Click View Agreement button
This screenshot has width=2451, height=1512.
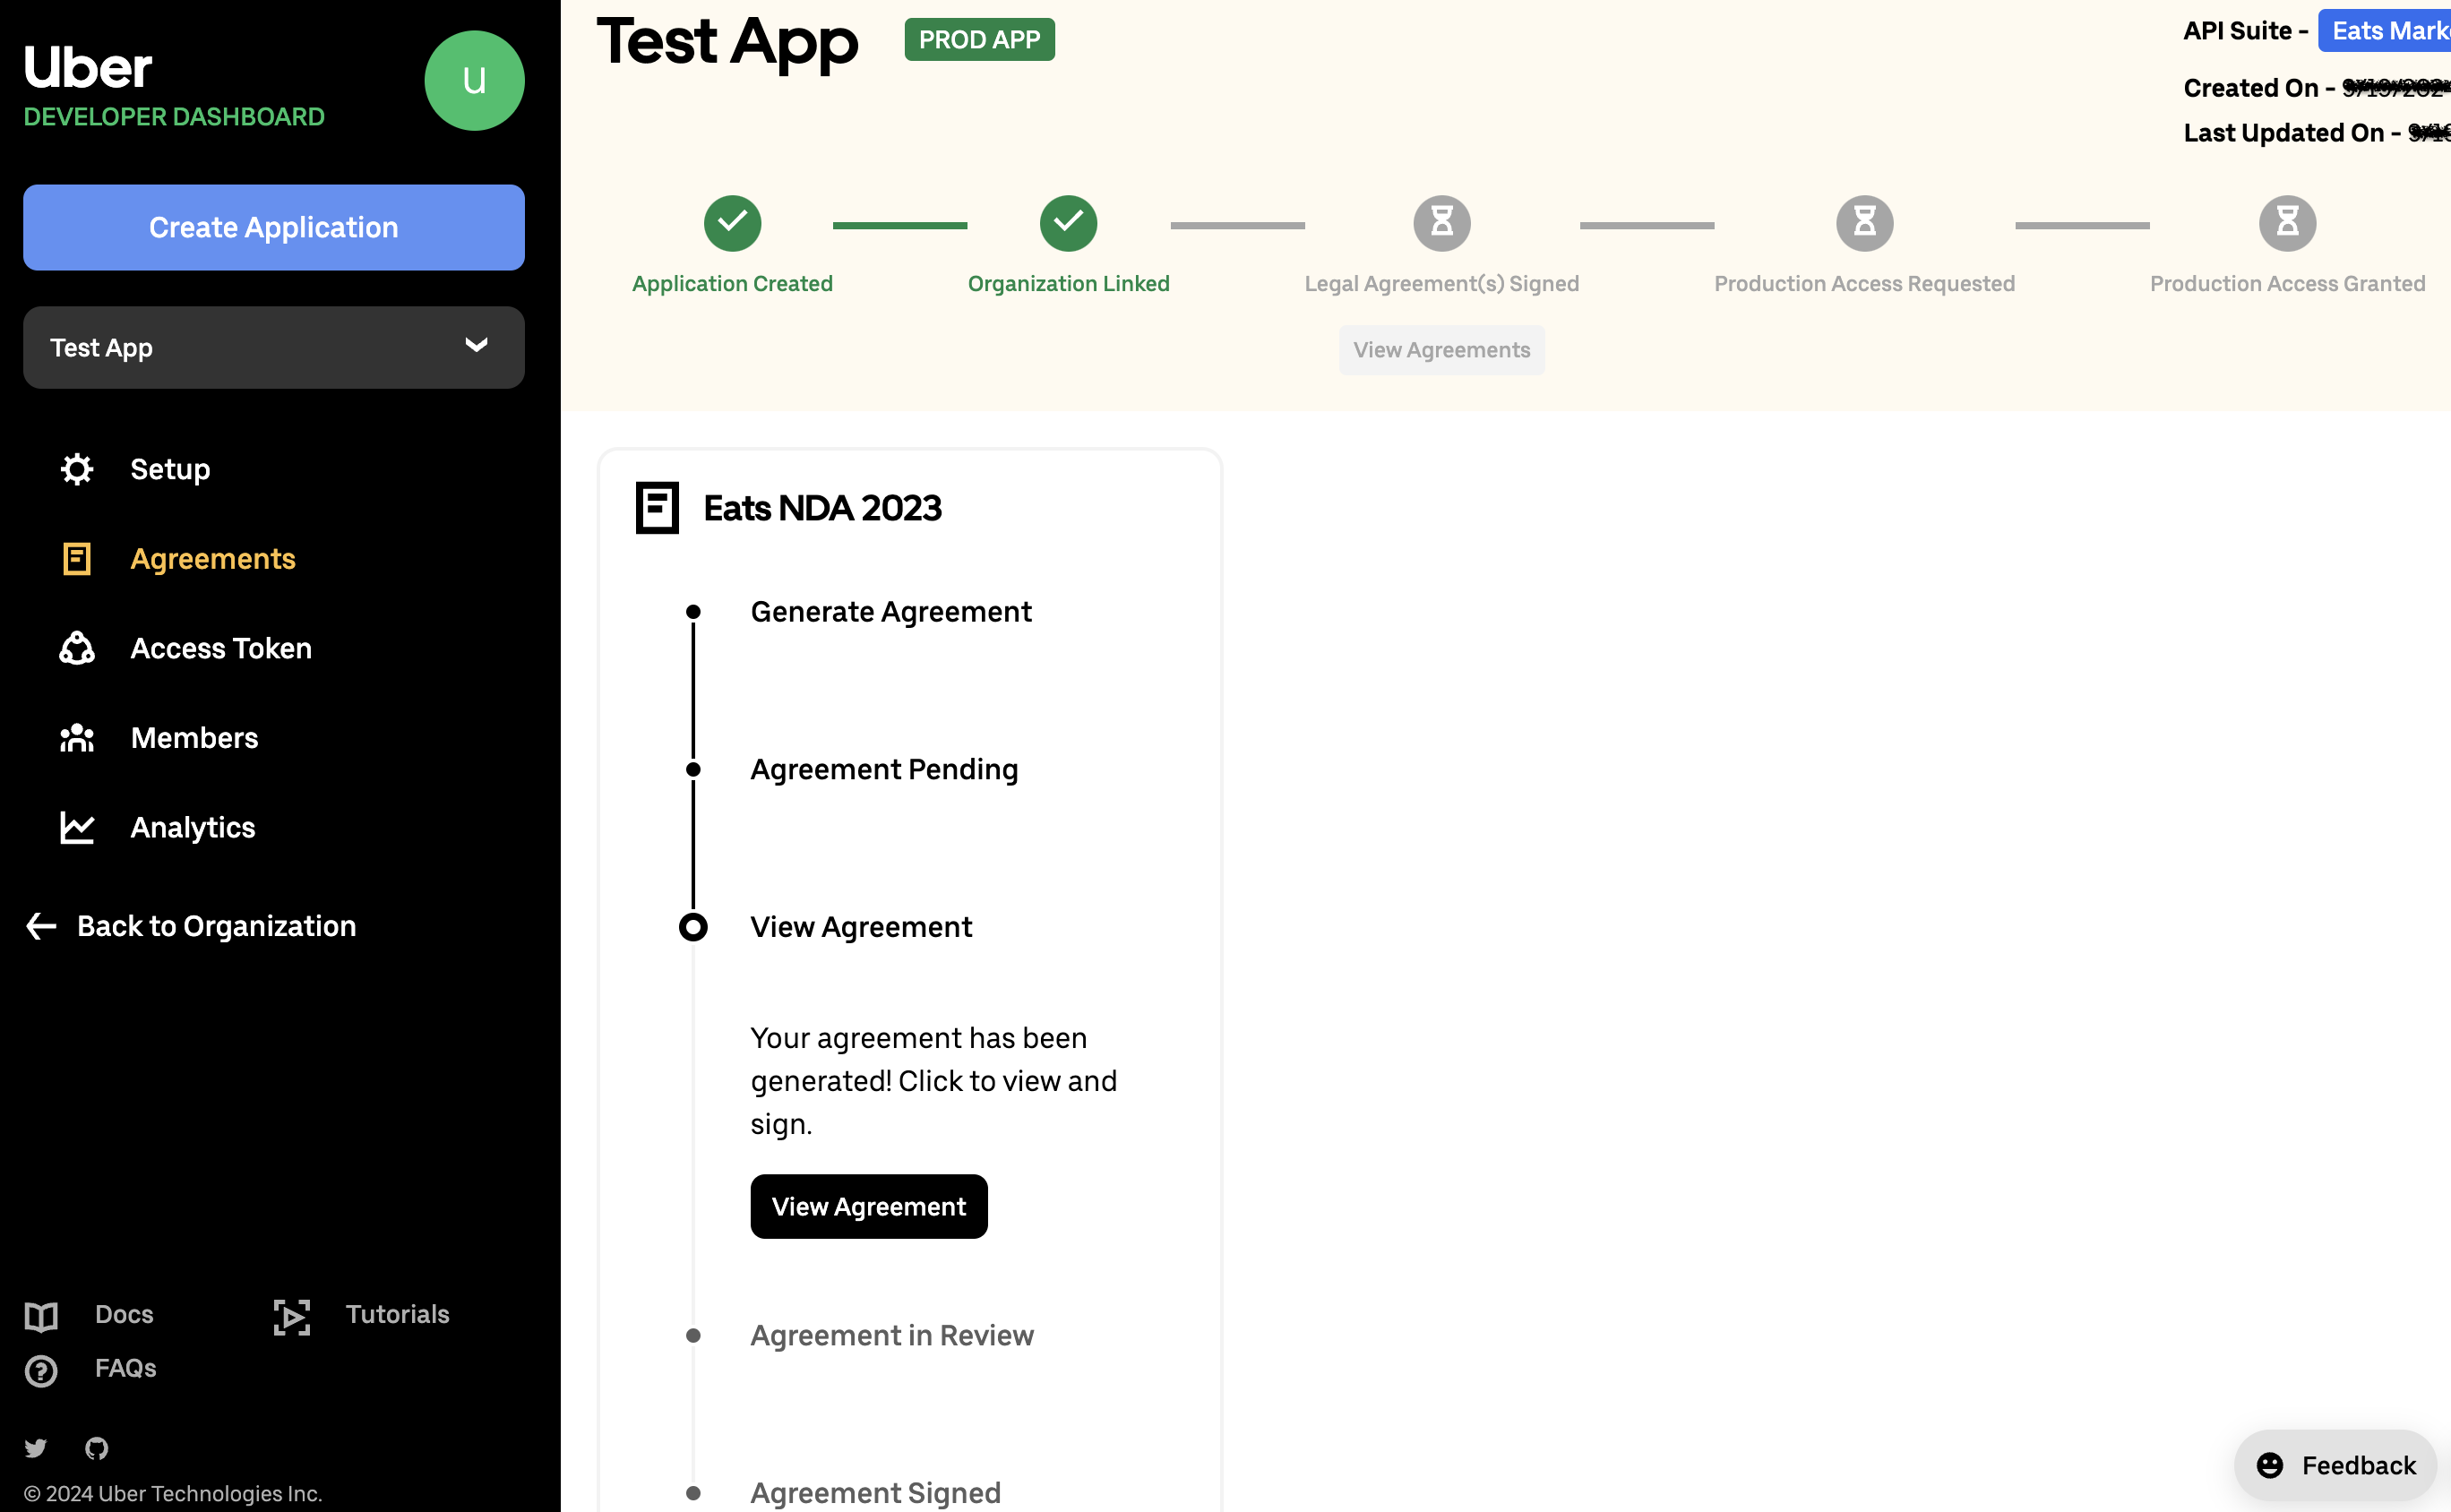tap(868, 1206)
